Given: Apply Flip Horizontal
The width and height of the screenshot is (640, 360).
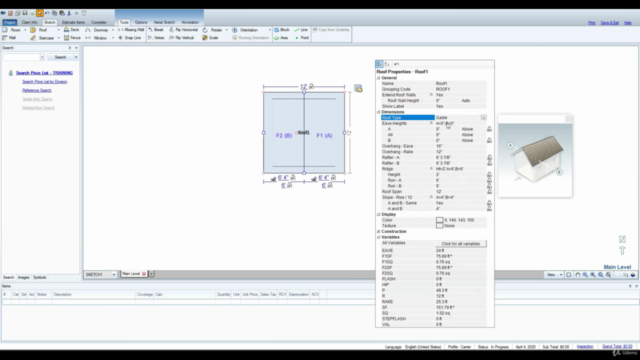Looking at the screenshot, I should 183,30.
